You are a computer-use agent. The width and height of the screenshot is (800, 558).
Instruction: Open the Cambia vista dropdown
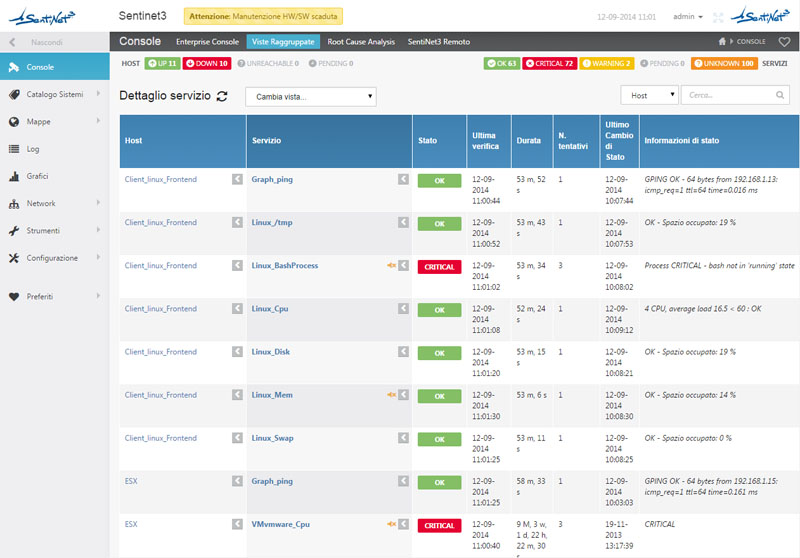coord(311,97)
